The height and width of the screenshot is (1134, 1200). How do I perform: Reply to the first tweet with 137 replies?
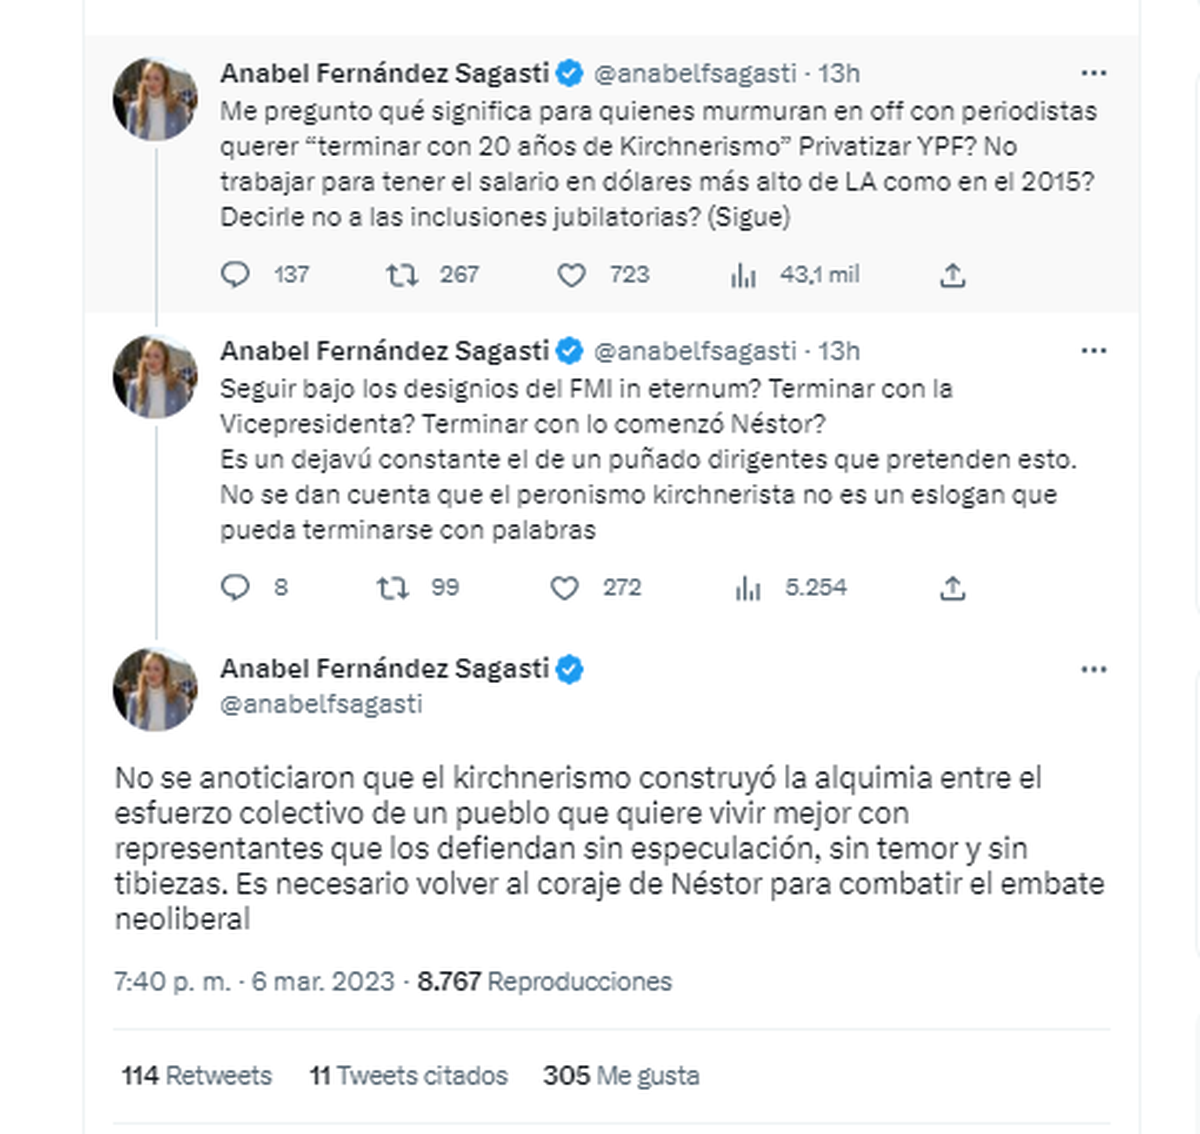coord(235,275)
